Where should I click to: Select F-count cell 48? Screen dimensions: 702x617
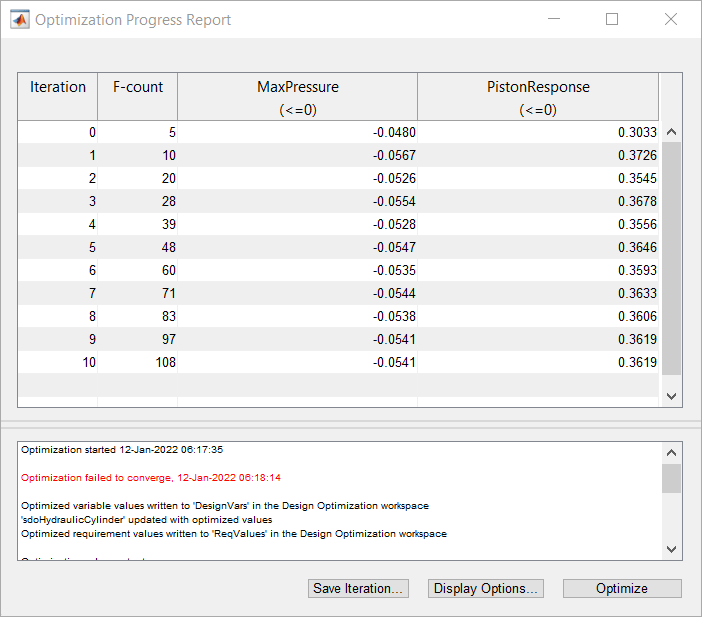137,247
